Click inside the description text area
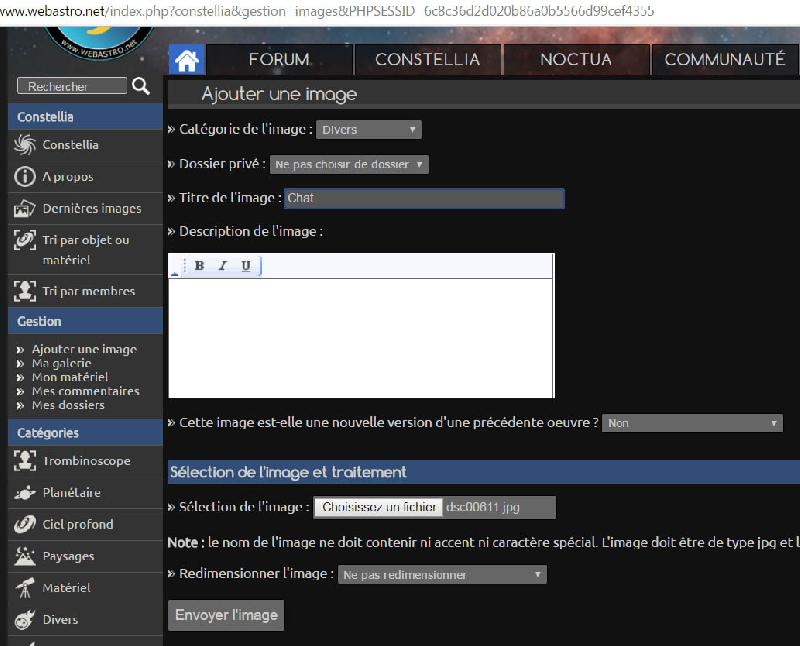Viewport: 800px width, 646px height. pyautogui.click(x=361, y=338)
